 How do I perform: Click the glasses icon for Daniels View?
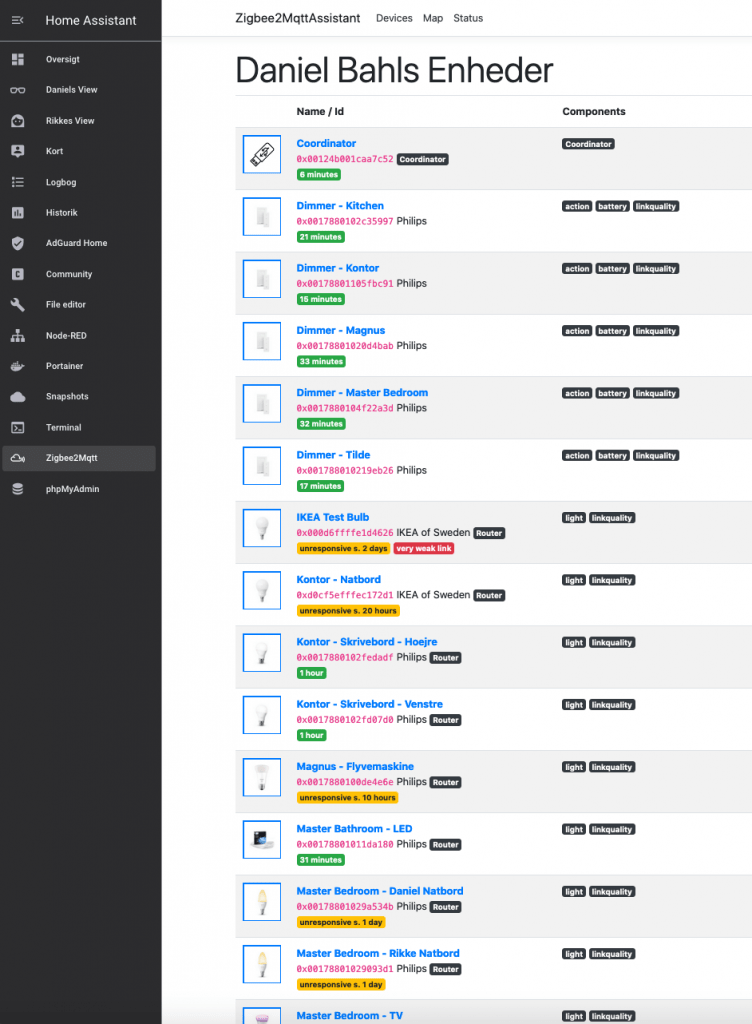click(18, 90)
